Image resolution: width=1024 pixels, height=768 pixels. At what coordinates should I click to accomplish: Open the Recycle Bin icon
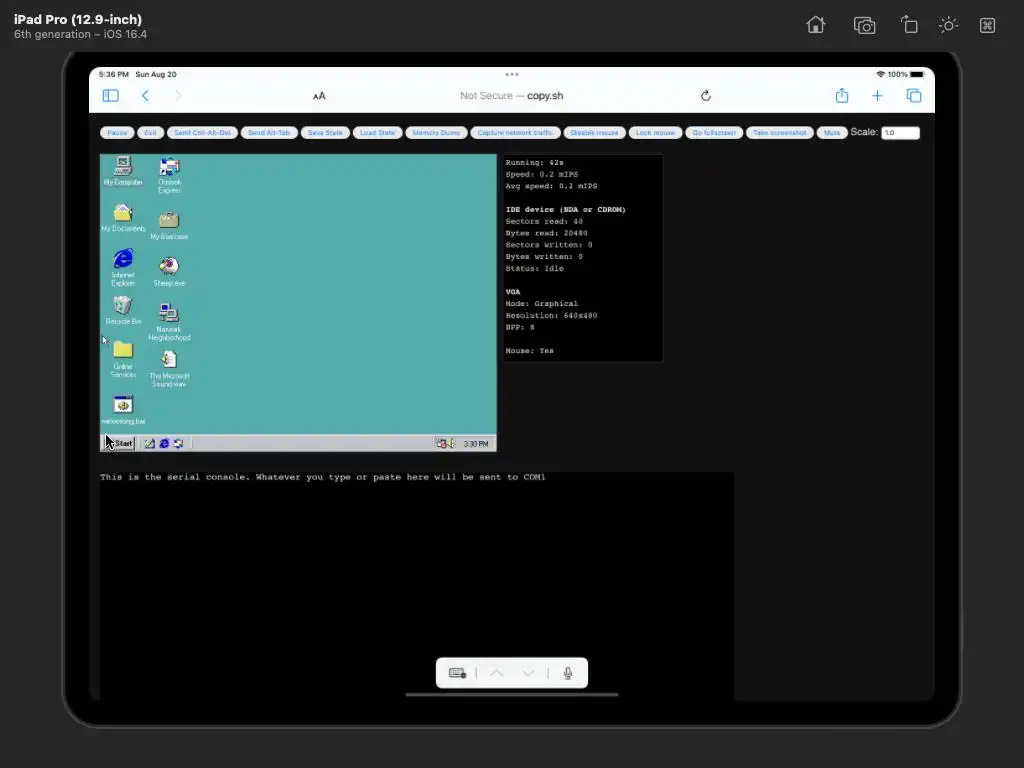pos(123,310)
